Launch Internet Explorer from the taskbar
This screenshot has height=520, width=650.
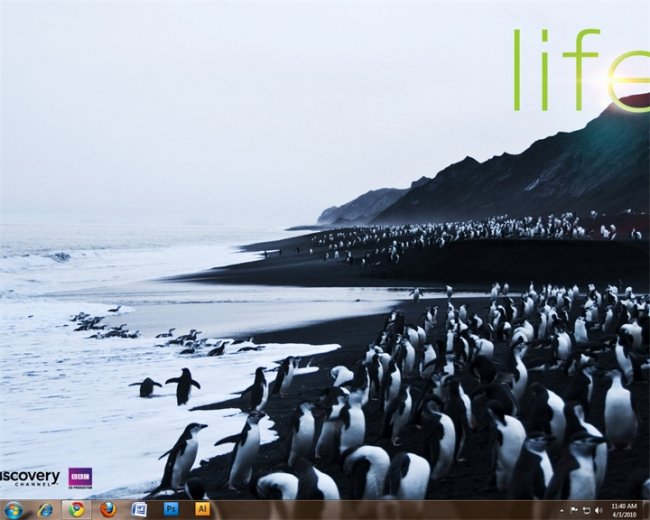[45, 509]
